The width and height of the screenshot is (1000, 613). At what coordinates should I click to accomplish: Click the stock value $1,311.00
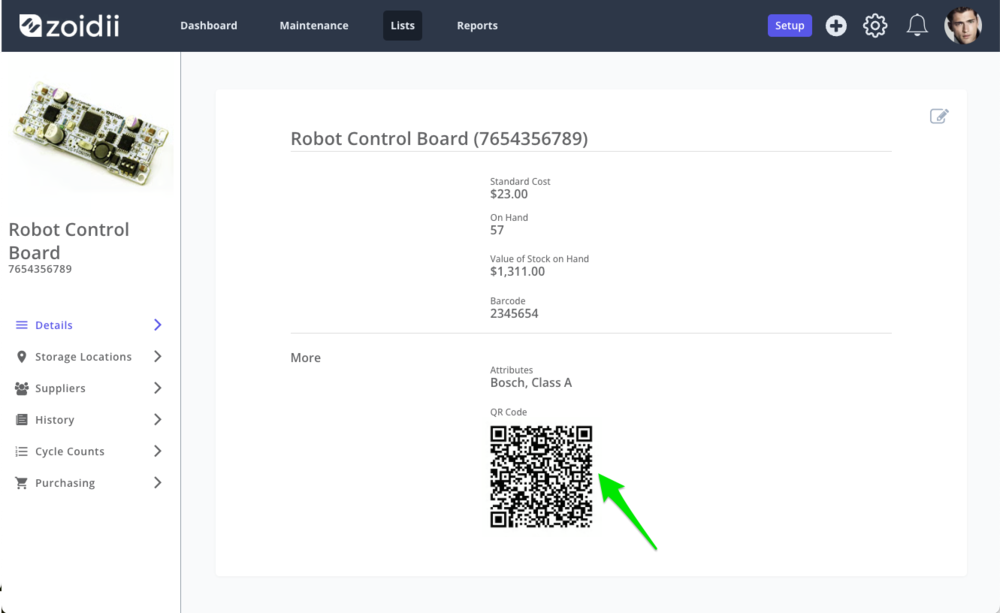pos(517,271)
